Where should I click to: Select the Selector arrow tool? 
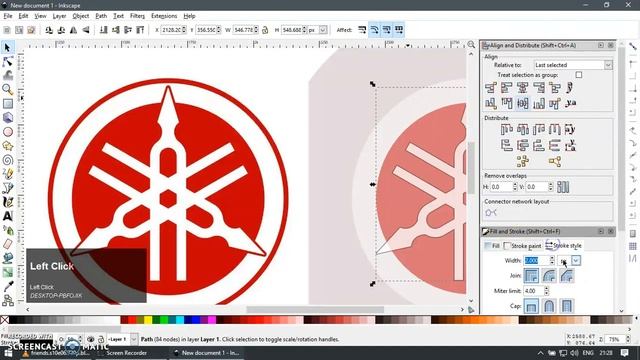(7, 47)
